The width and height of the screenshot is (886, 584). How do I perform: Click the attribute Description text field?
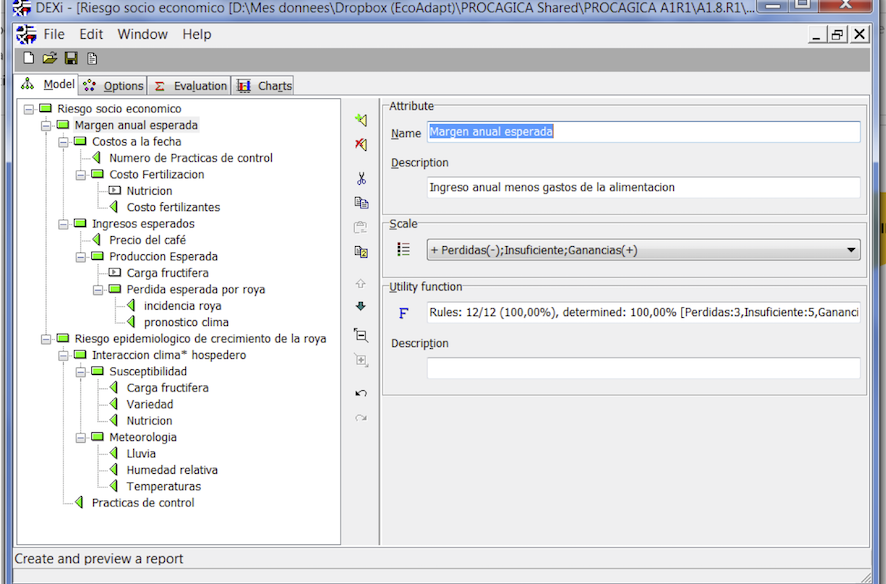tap(643, 187)
